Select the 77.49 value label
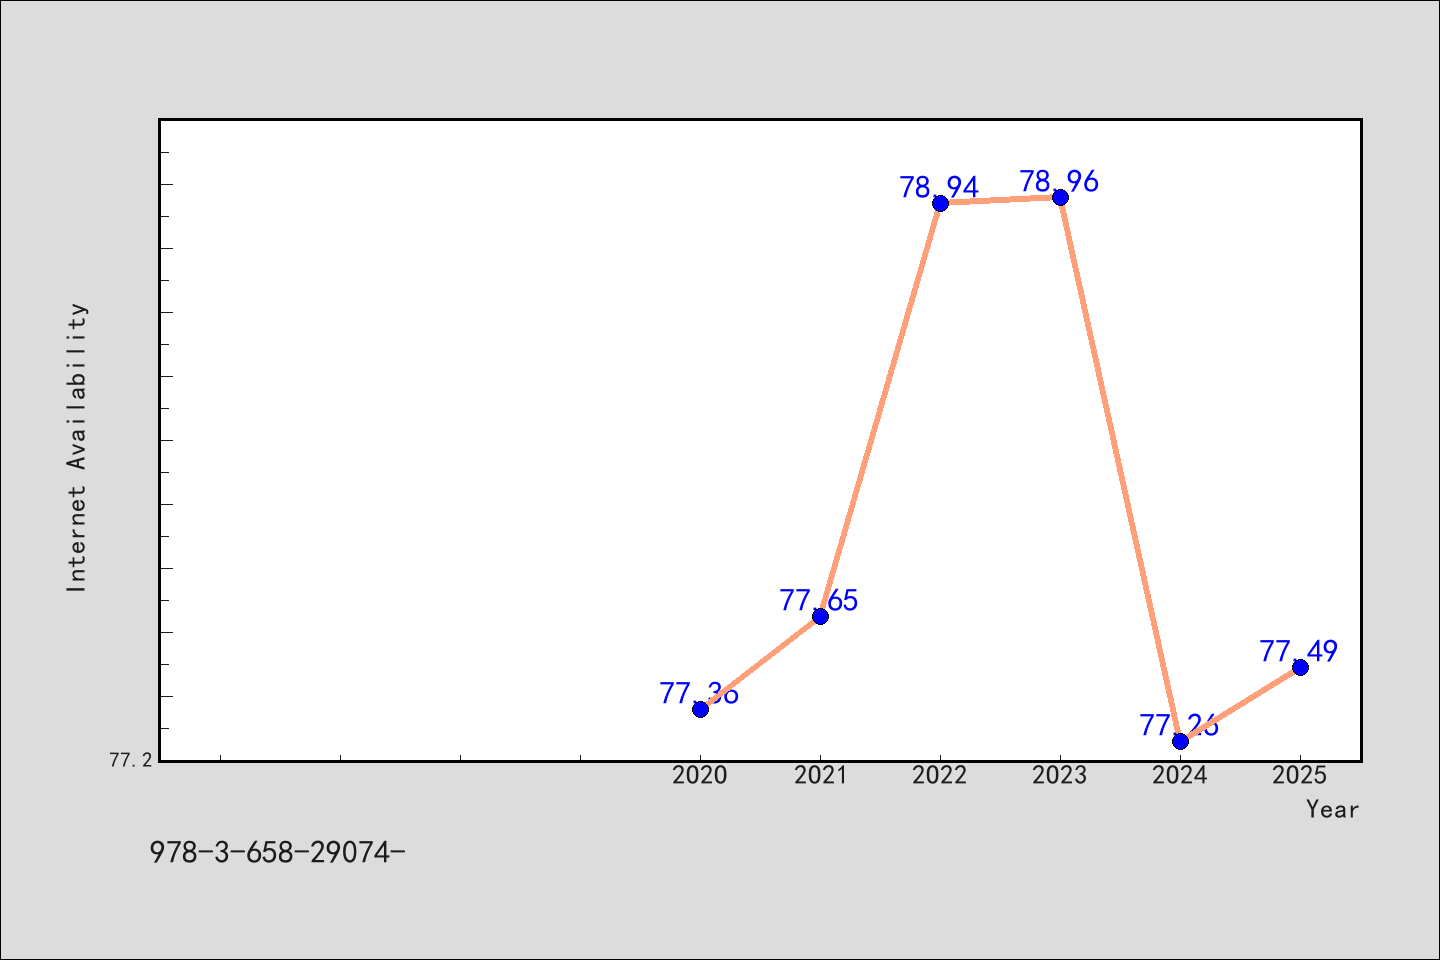Viewport: 1440px width, 960px height. (x=1299, y=651)
